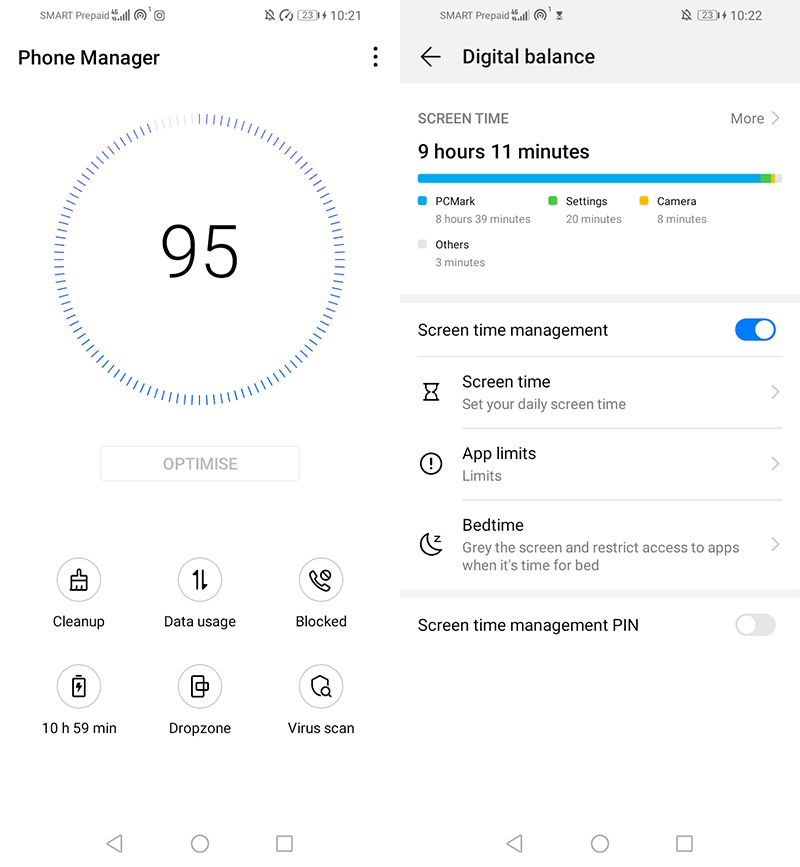Image resolution: width=800 pixels, height=867 pixels.
Task: Navigate back from Digital balance
Action: point(430,57)
